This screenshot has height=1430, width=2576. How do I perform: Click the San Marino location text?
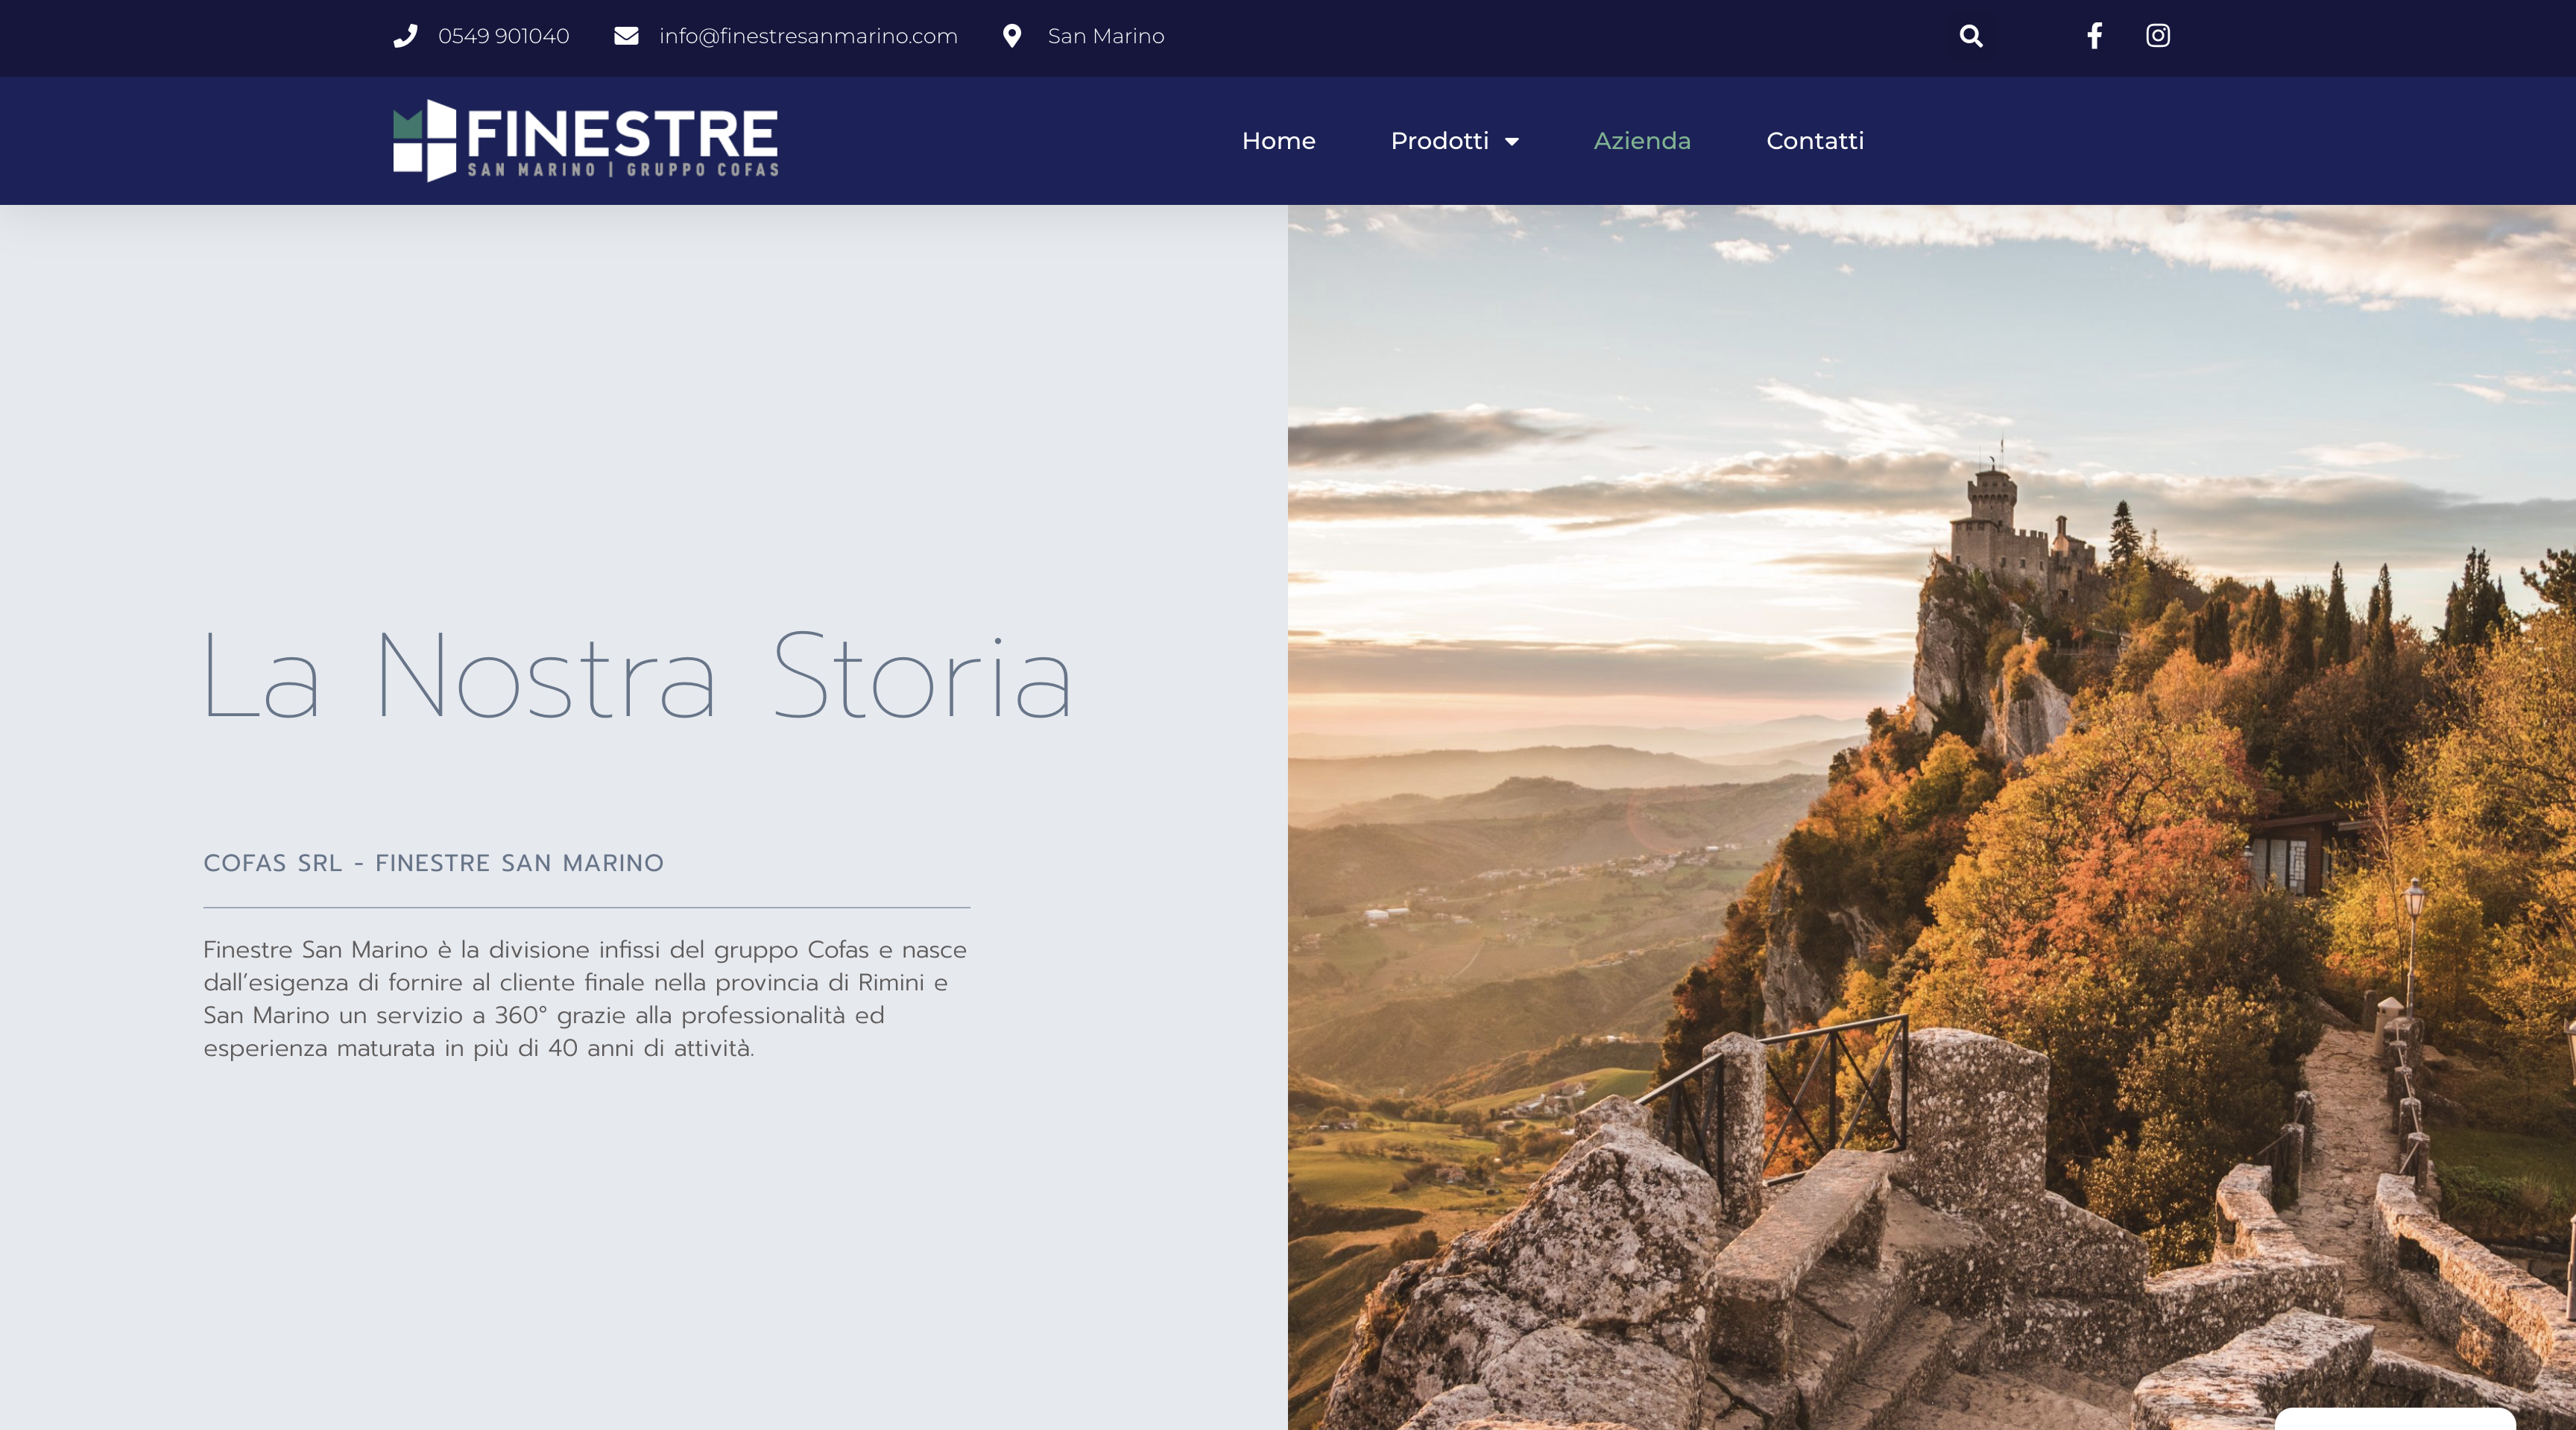1106,36
